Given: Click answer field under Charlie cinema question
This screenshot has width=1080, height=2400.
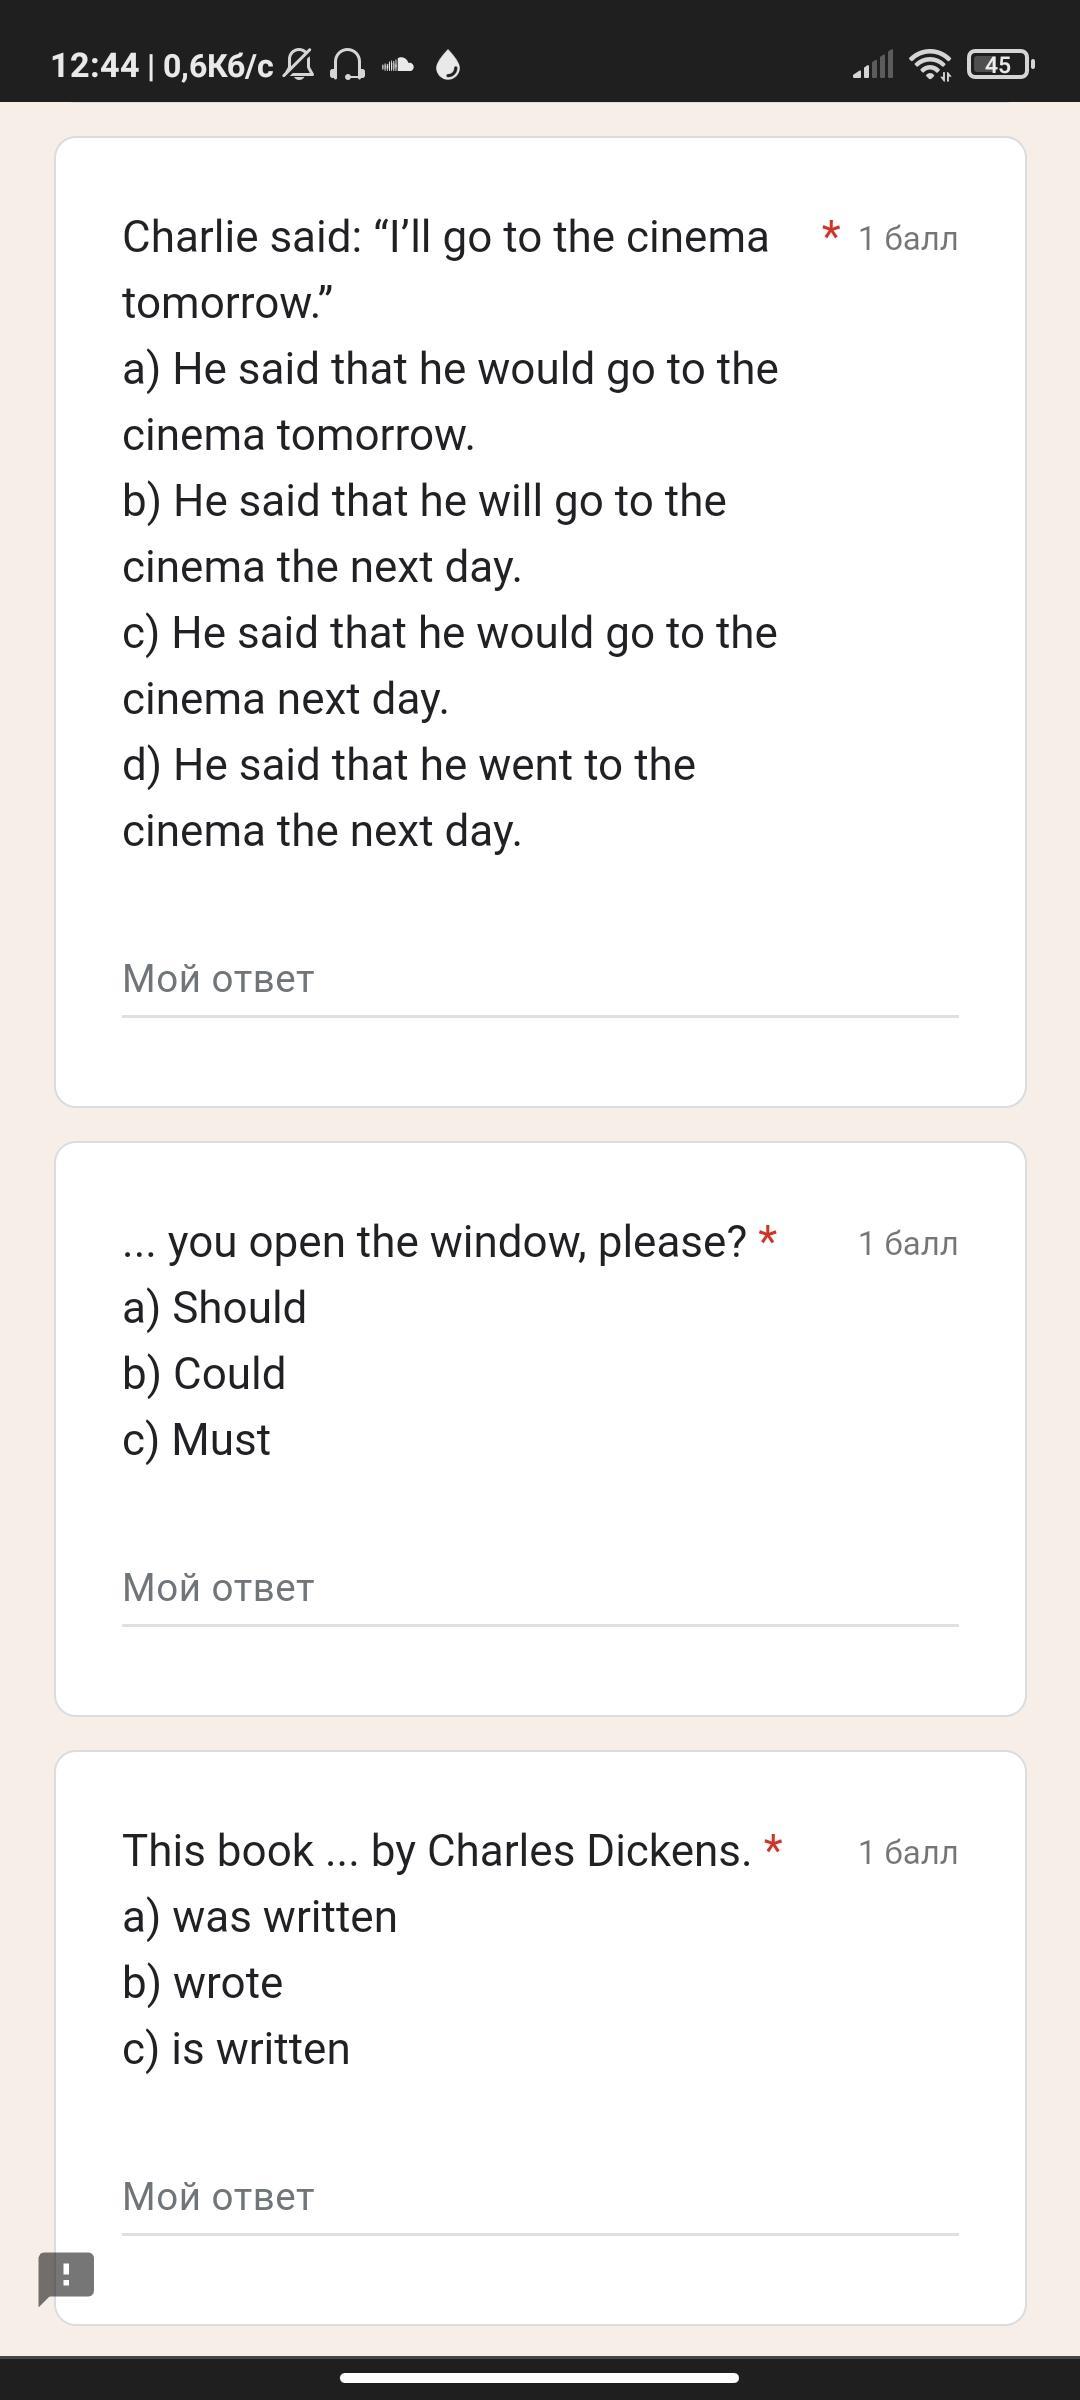Looking at the screenshot, I should pyautogui.click(x=540, y=979).
